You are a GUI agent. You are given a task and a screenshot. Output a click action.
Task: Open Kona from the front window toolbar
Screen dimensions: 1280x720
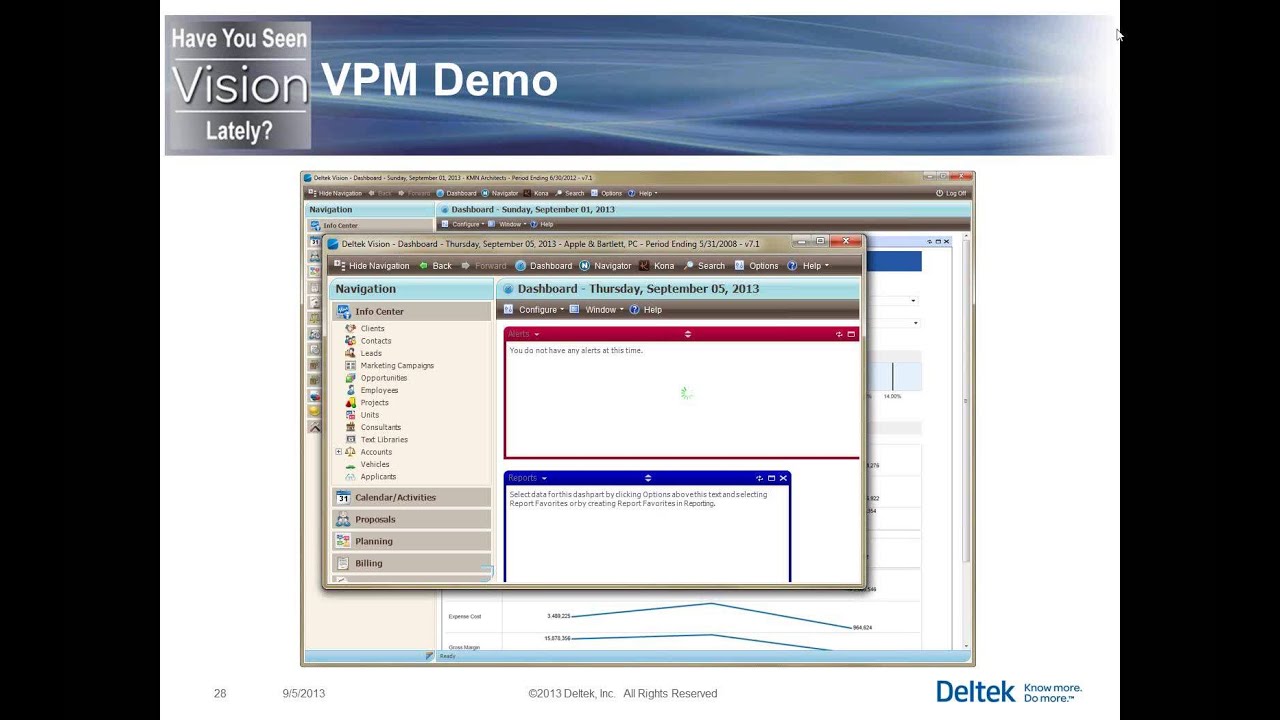pos(657,266)
